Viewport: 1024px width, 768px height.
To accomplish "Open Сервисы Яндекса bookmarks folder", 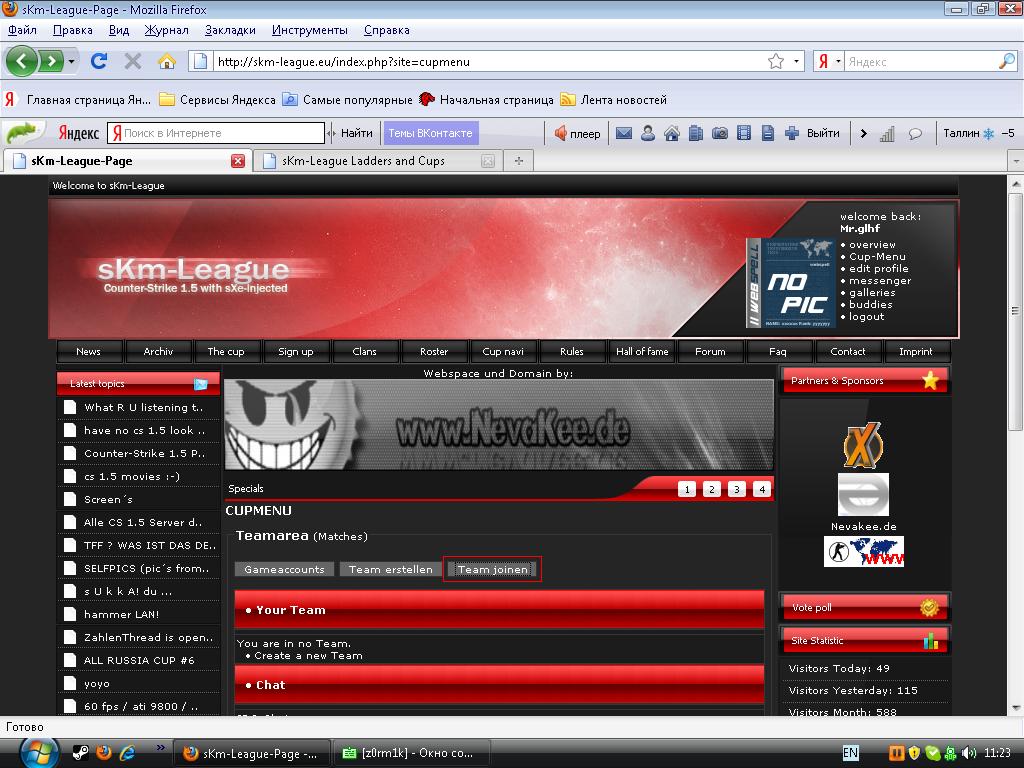I will (x=217, y=100).
